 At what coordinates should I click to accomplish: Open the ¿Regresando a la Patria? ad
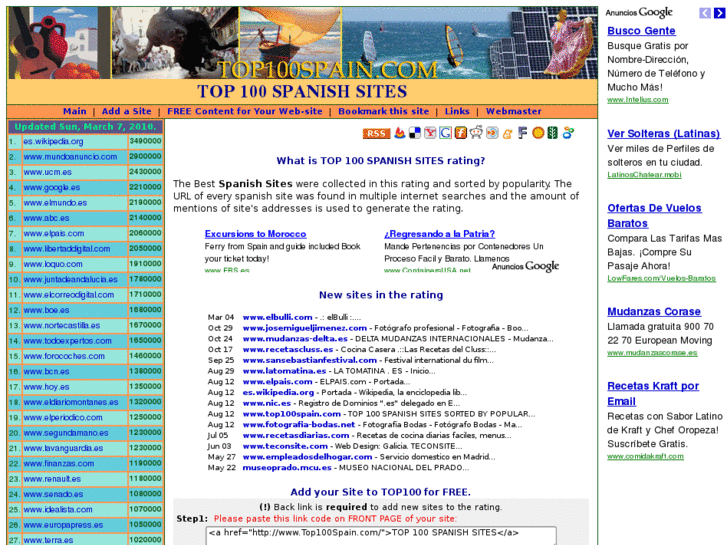coord(440,234)
